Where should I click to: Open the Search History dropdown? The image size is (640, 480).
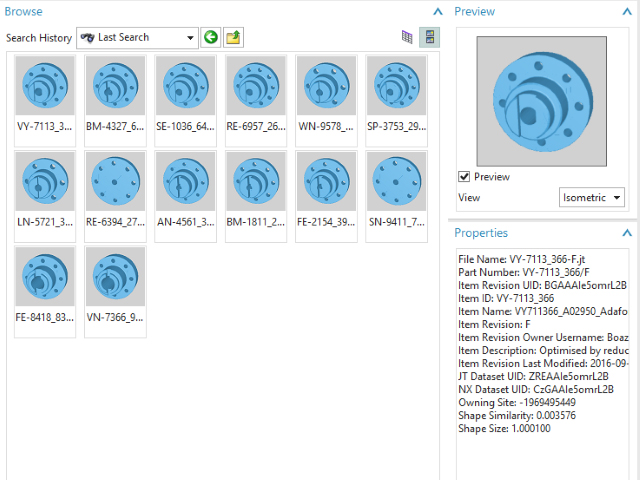click(190, 38)
